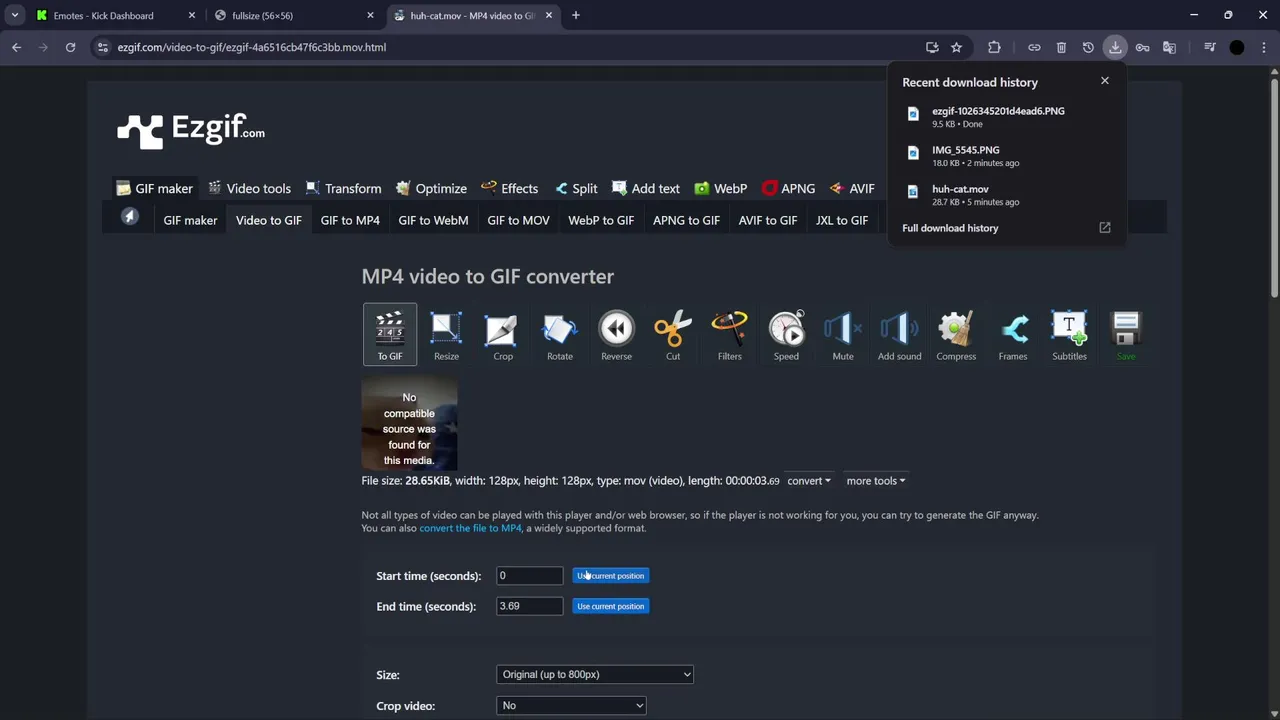Open the Reverse video tool
The height and width of the screenshot is (720, 1280).
point(616,334)
